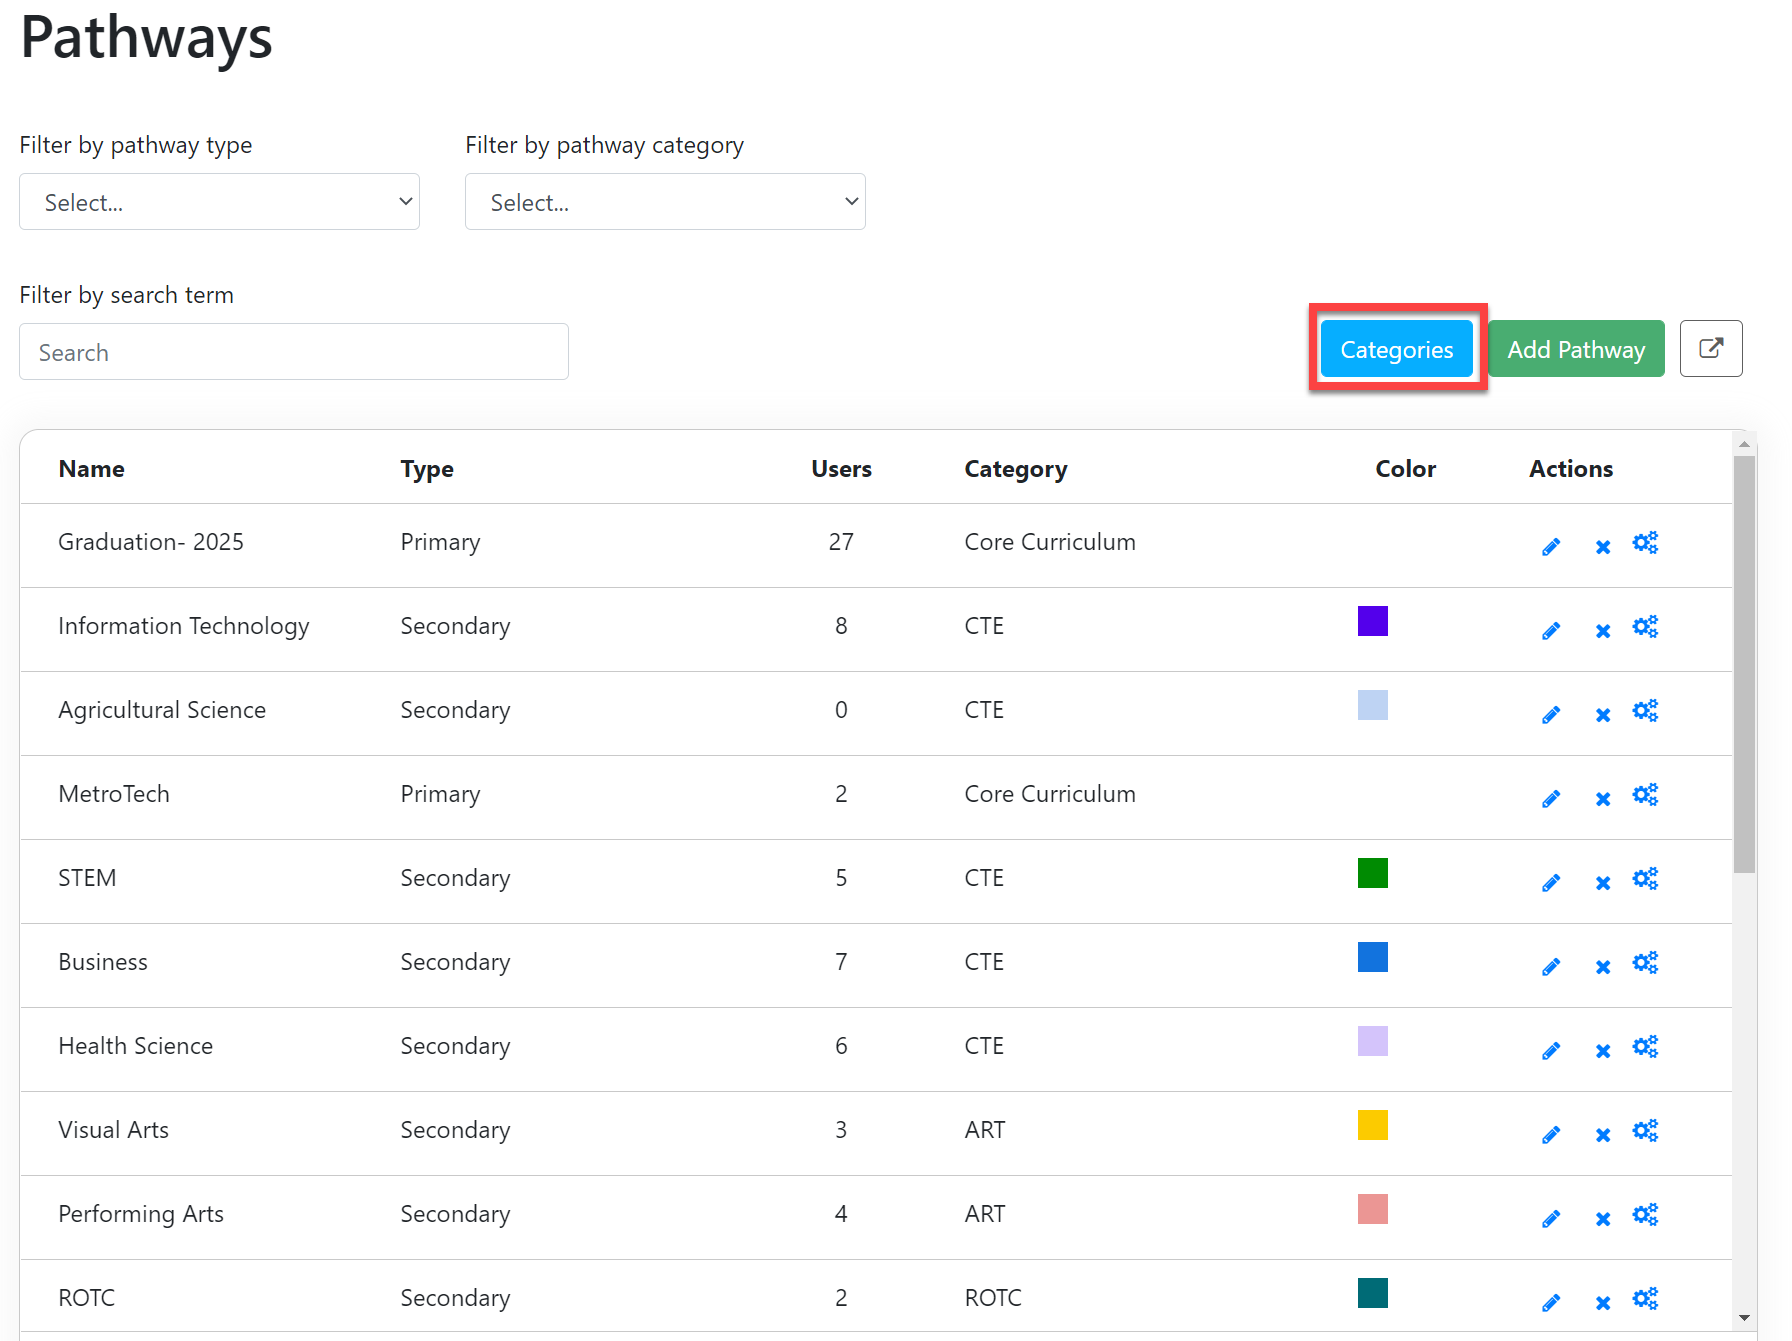Delete Information Technology pathway x icon
Viewport: 1792px width, 1341px height.
pyautogui.click(x=1603, y=631)
